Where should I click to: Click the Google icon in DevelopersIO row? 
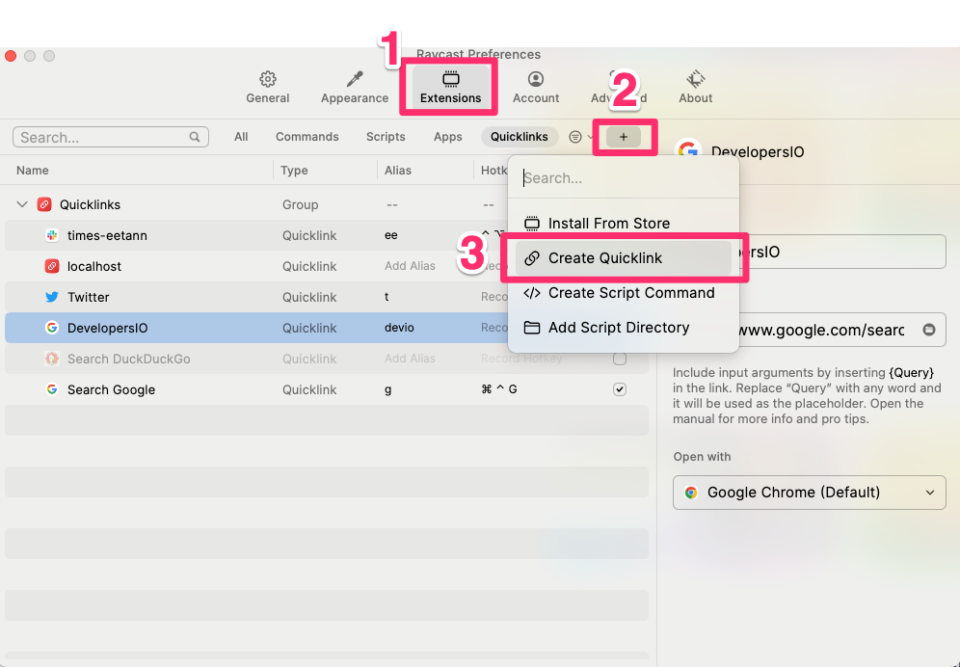(x=52, y=328)
